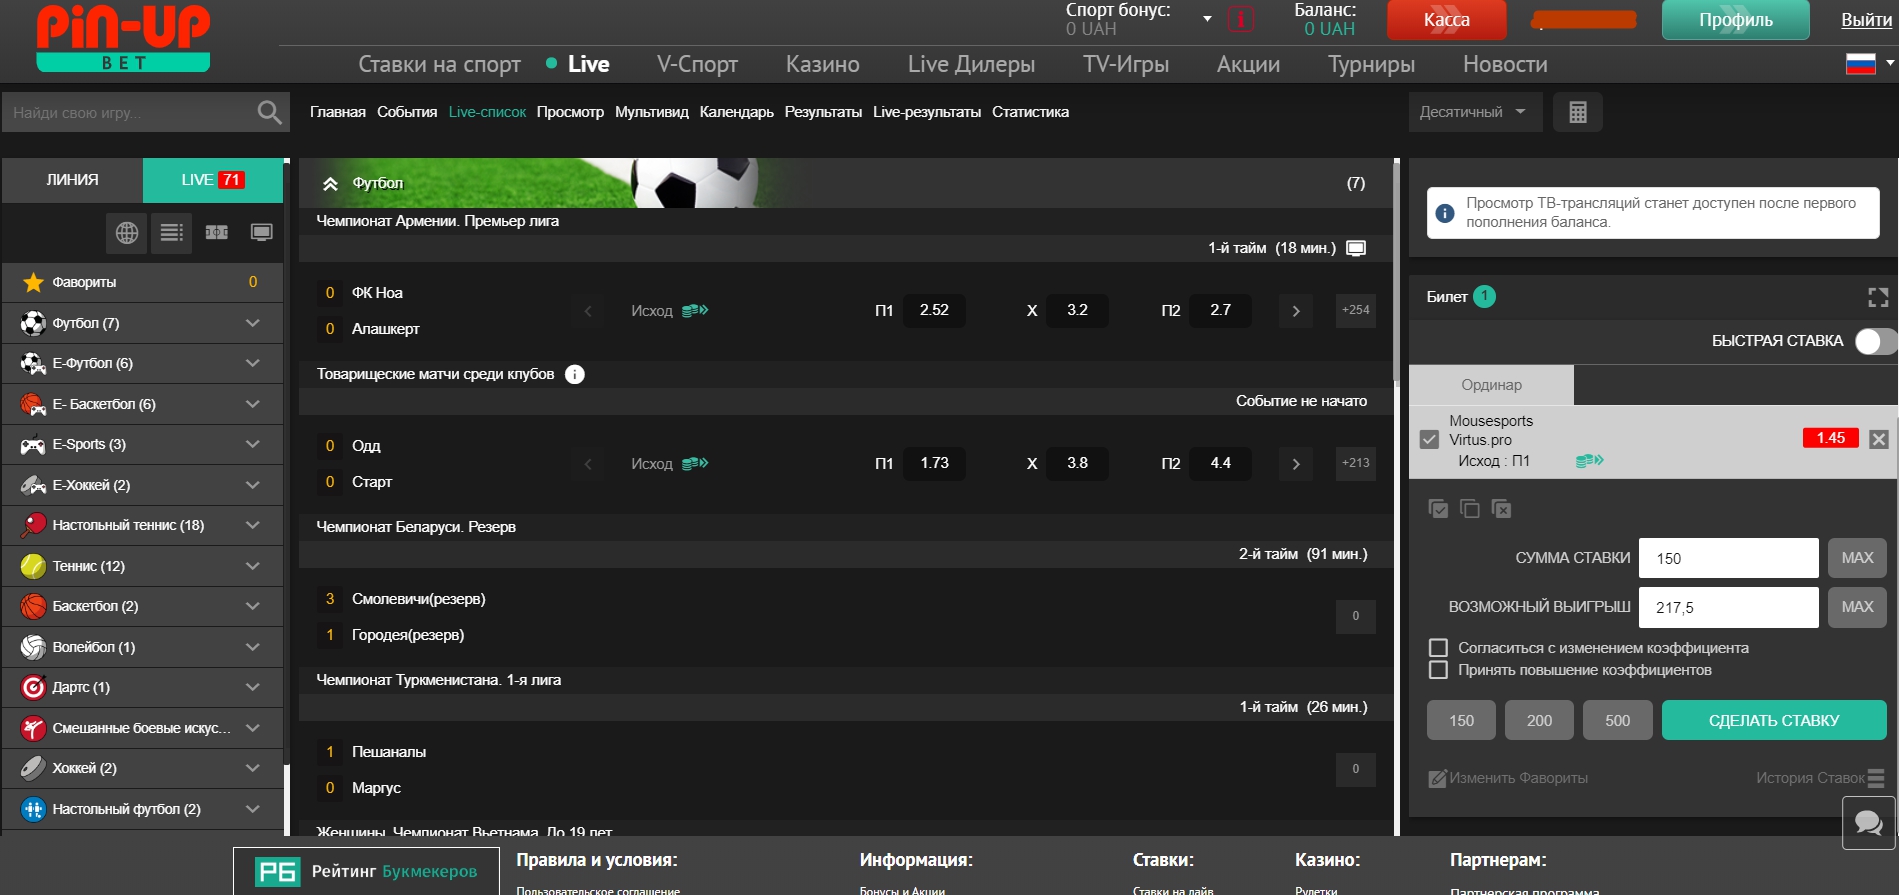Open Казино in main navigation
The width and height of the screenshot is (1899, 895).
tap(822, 64)
